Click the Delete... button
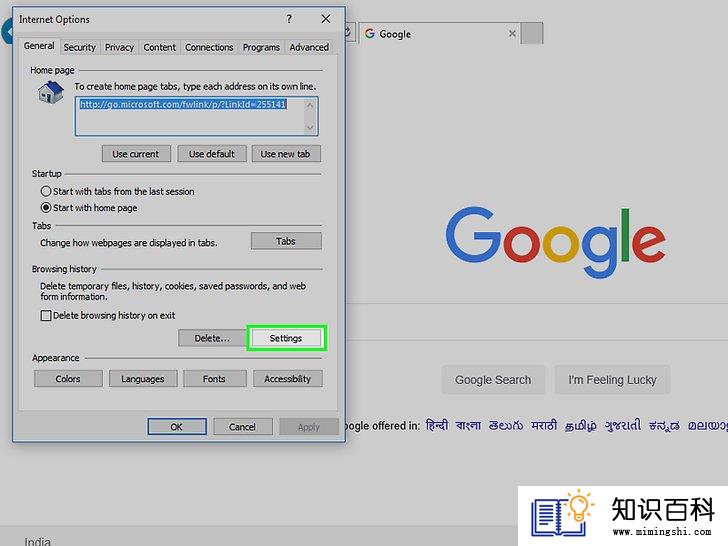The height and width of the screenshot is (546, 728). pos(212,338)
